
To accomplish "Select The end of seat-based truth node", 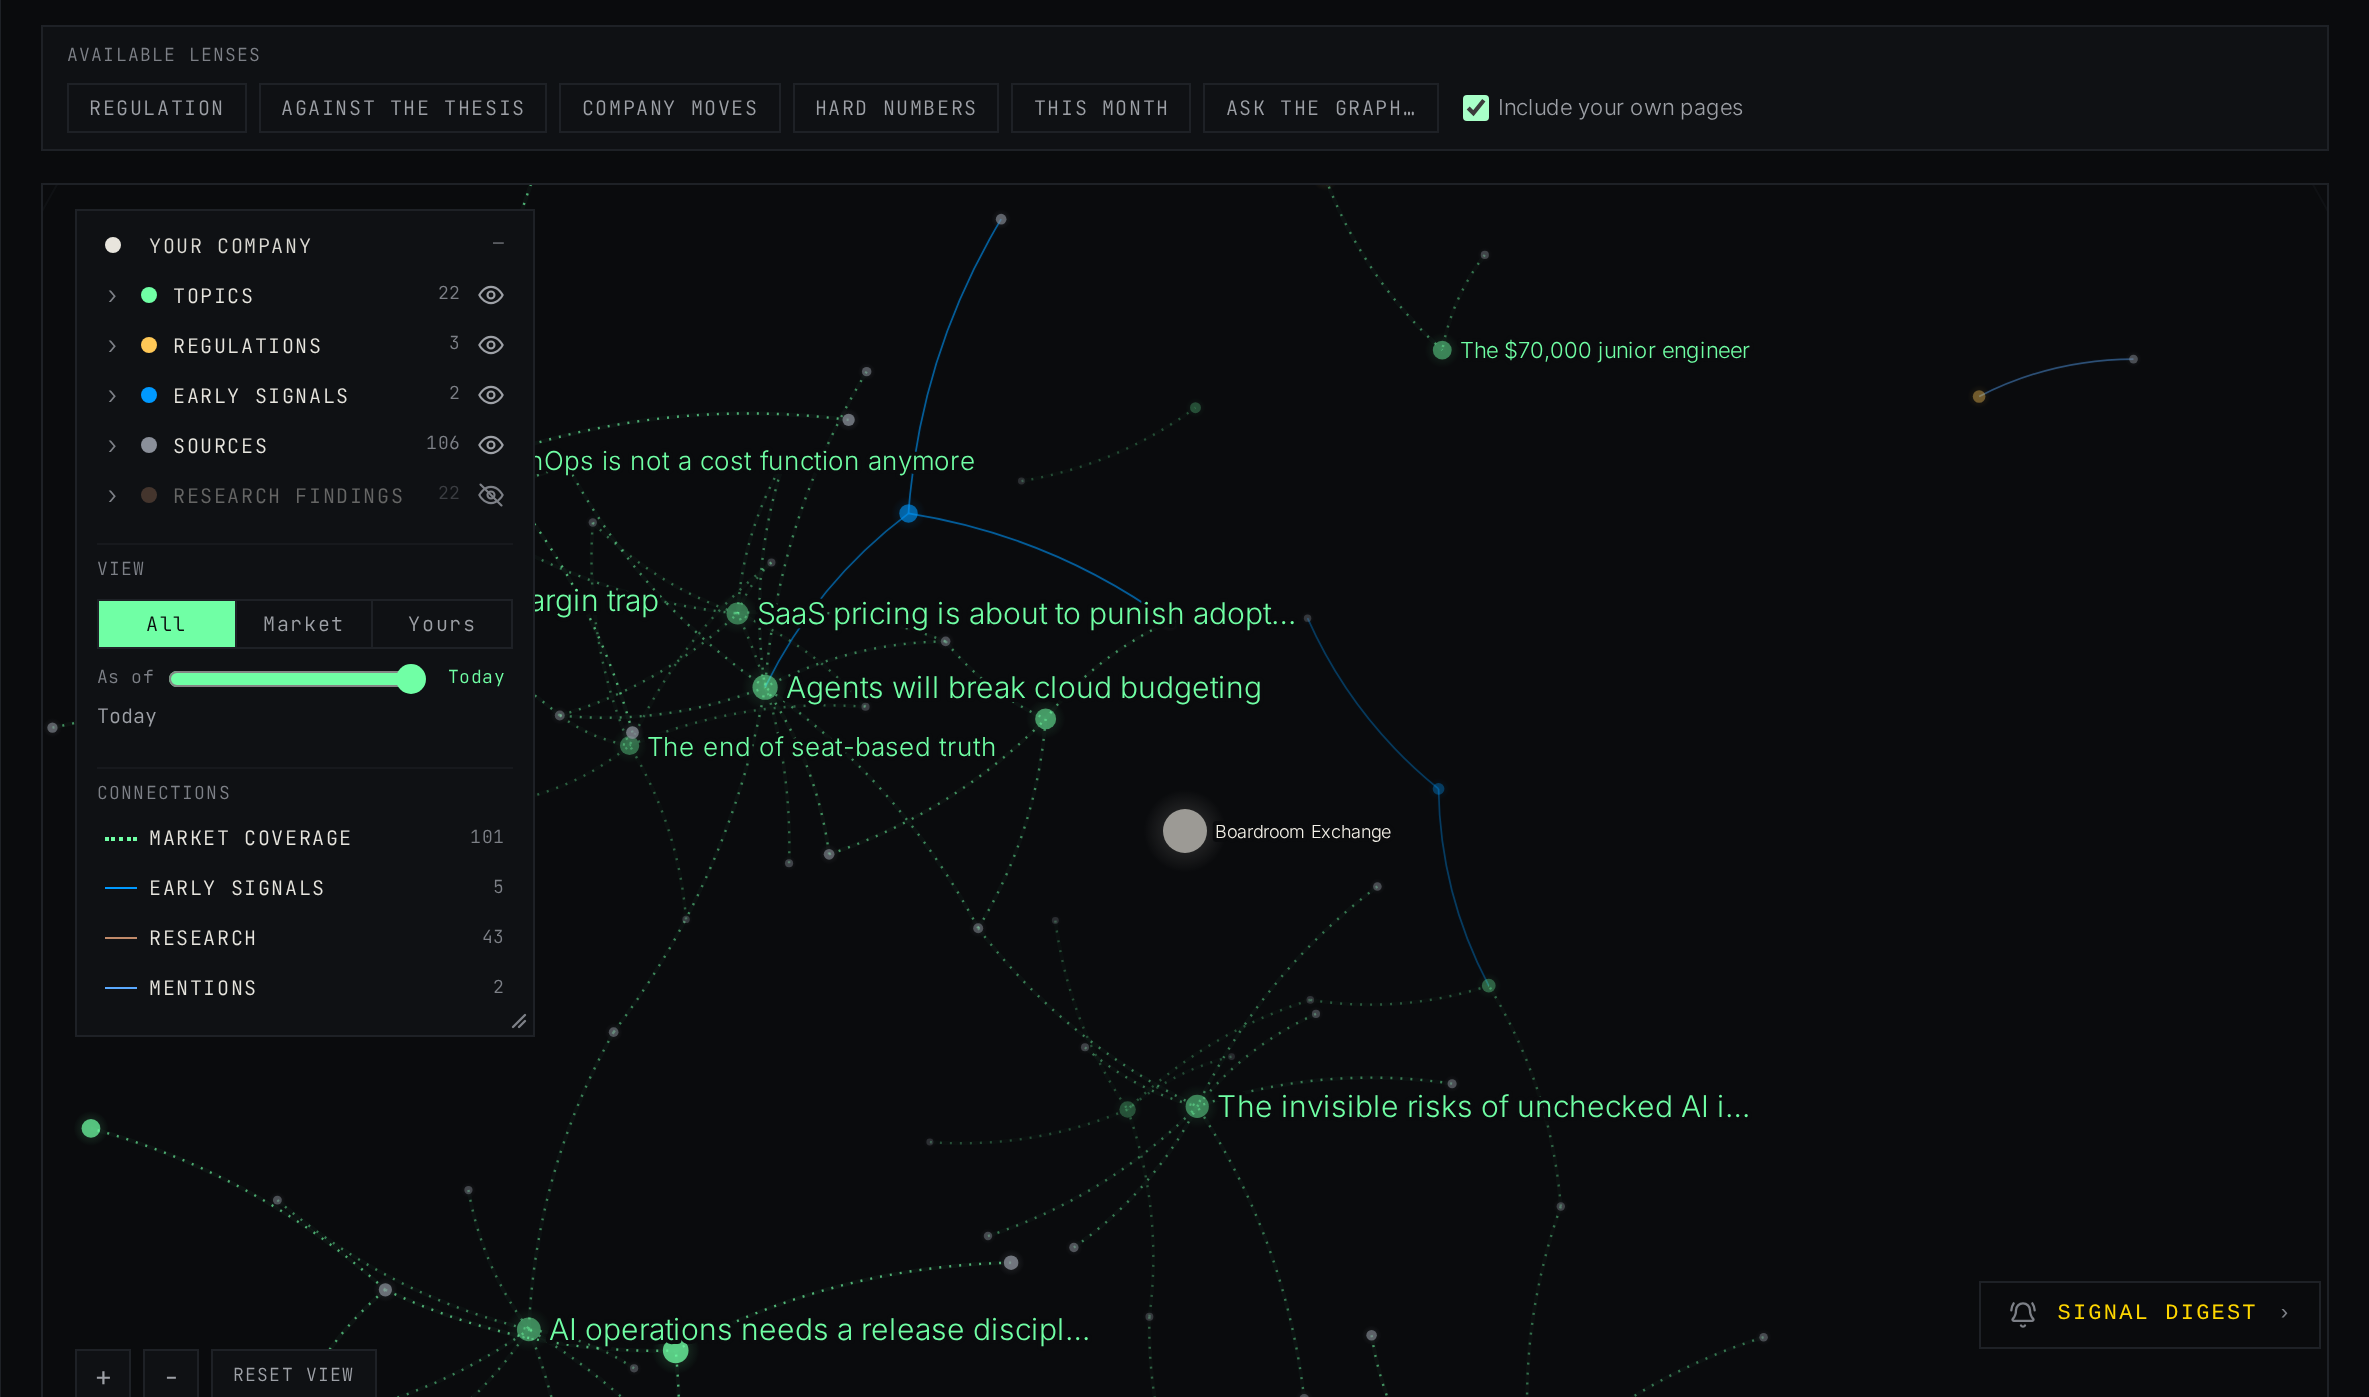I will [x=629, y=746].
